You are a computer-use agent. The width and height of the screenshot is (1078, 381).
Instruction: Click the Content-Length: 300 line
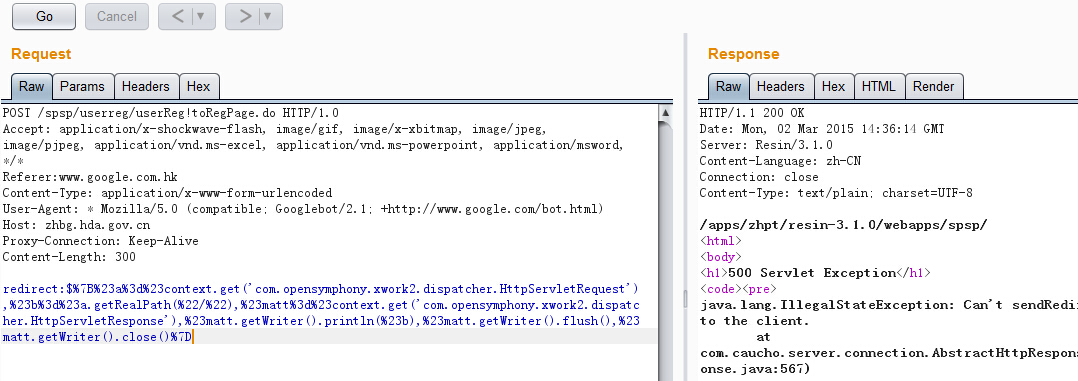(x=69, y=257)
